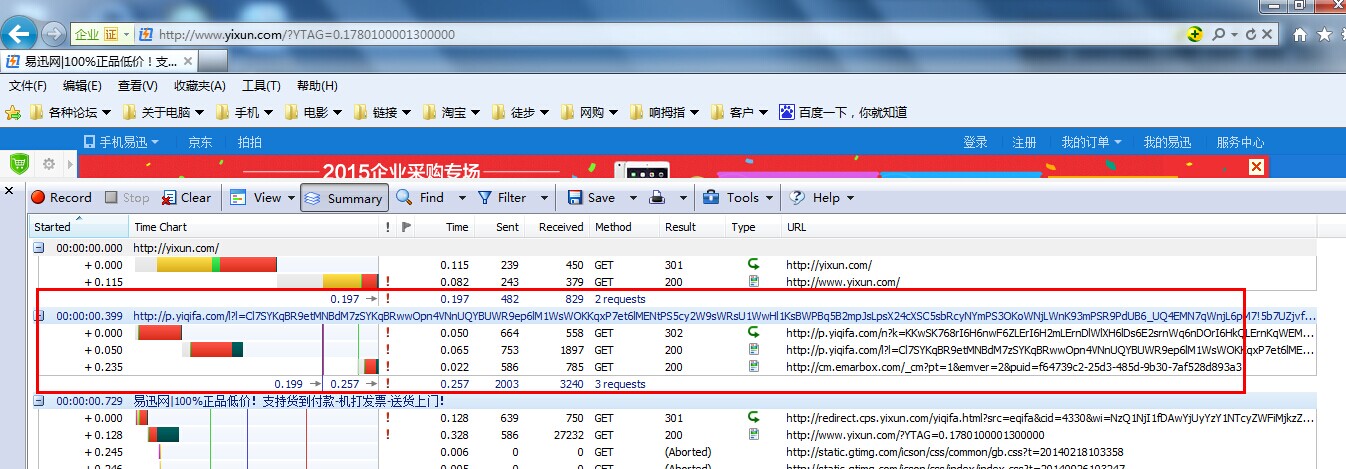Open the 我的订单 dropdown on the page
This screenshot has width=1346, height=469.
(x=1091, y=142)
